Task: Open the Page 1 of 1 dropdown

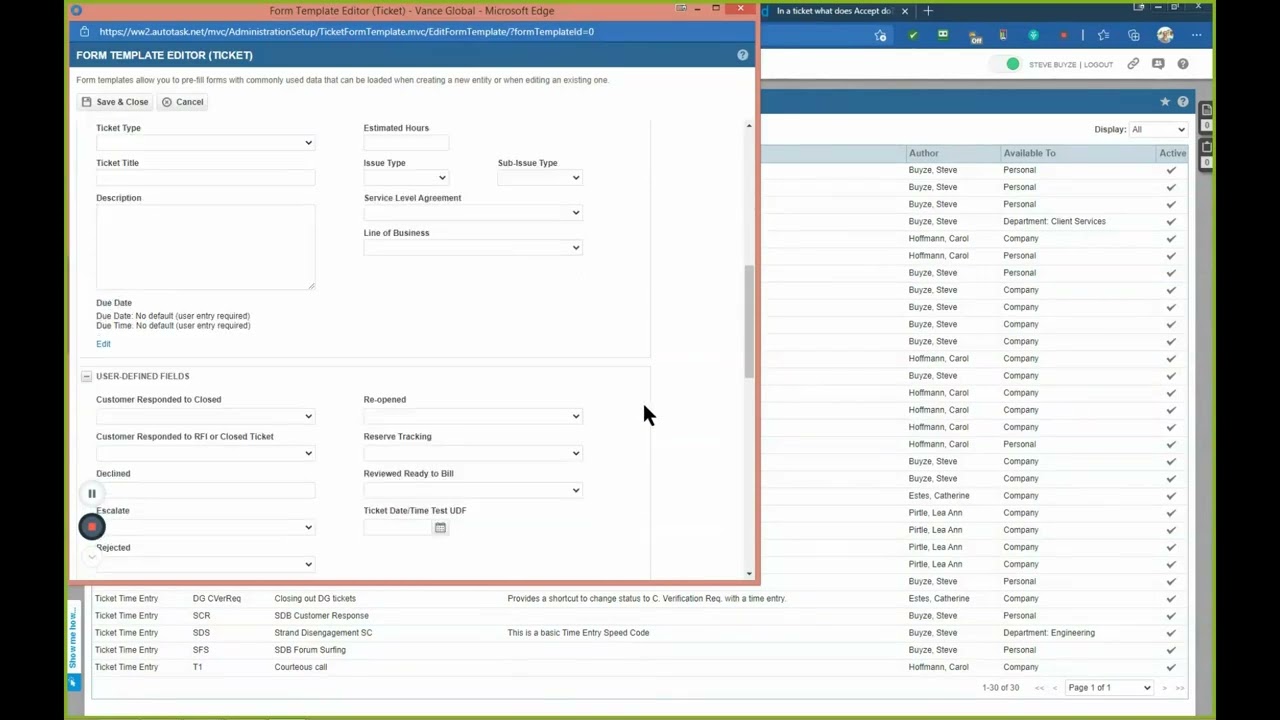Action: (x=1109, y=687)
